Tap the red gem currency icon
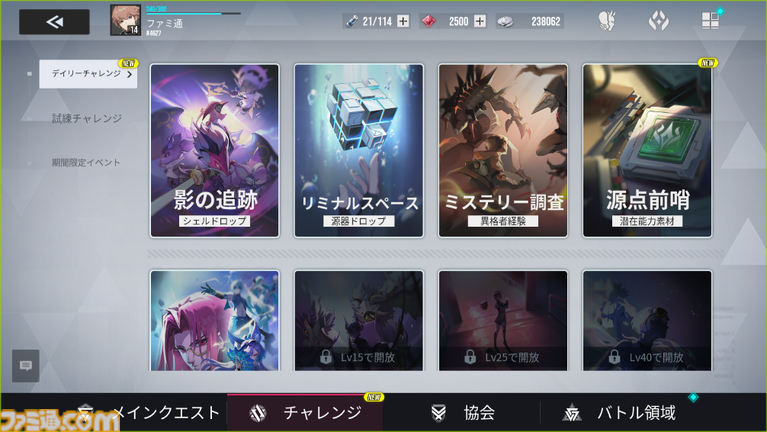Image resolution: width=767 pixels, height=432 pixels. [x=429, y=21]
